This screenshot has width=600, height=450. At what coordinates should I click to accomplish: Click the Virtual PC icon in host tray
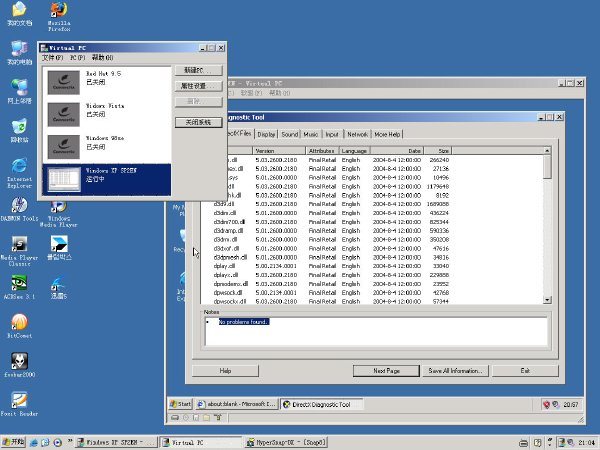[x=561, y=443]
